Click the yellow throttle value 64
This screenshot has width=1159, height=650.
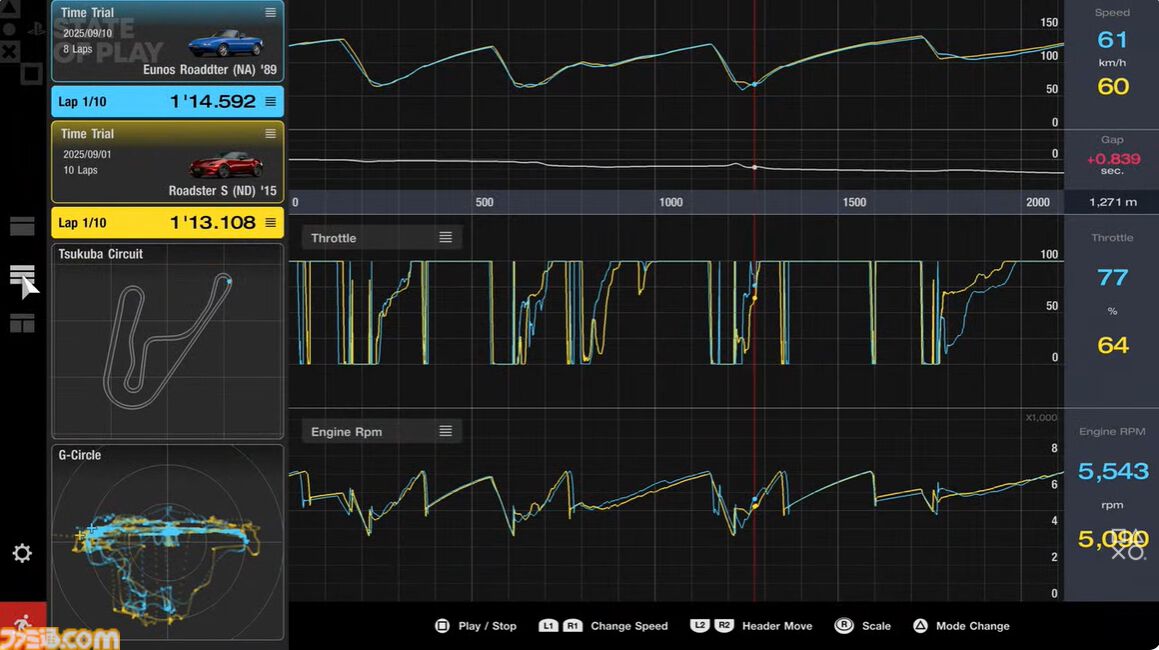tap(1112, 345)
